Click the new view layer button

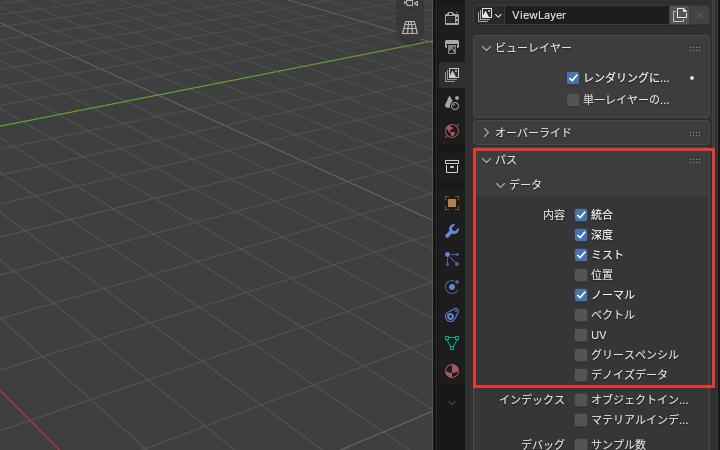[679, 15]
